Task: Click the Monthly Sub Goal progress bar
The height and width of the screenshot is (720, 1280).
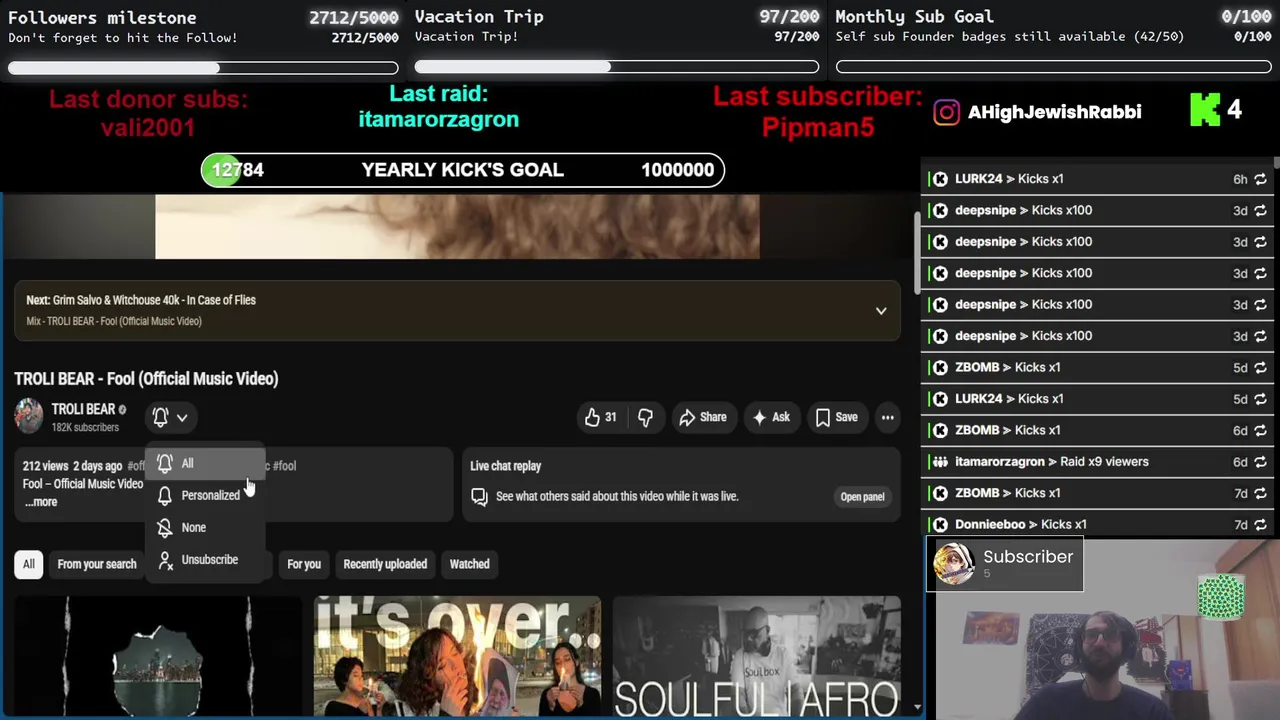Action: coord(1054,67)
